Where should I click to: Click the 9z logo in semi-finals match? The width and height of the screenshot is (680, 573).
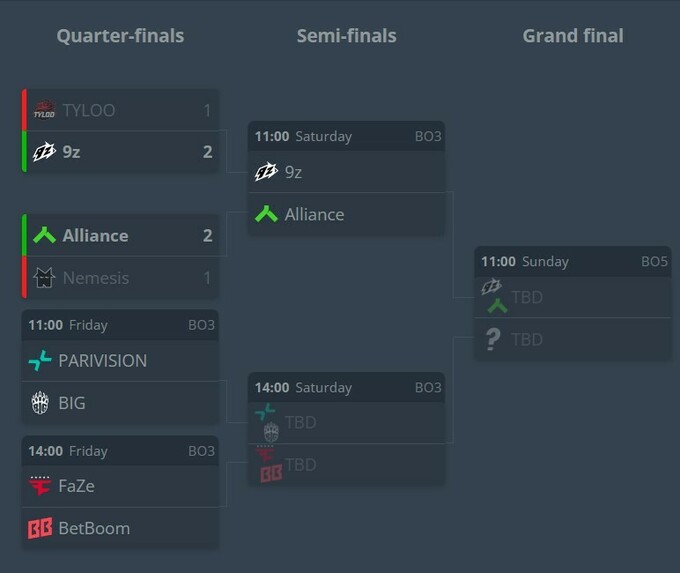[x=266, y=172]
